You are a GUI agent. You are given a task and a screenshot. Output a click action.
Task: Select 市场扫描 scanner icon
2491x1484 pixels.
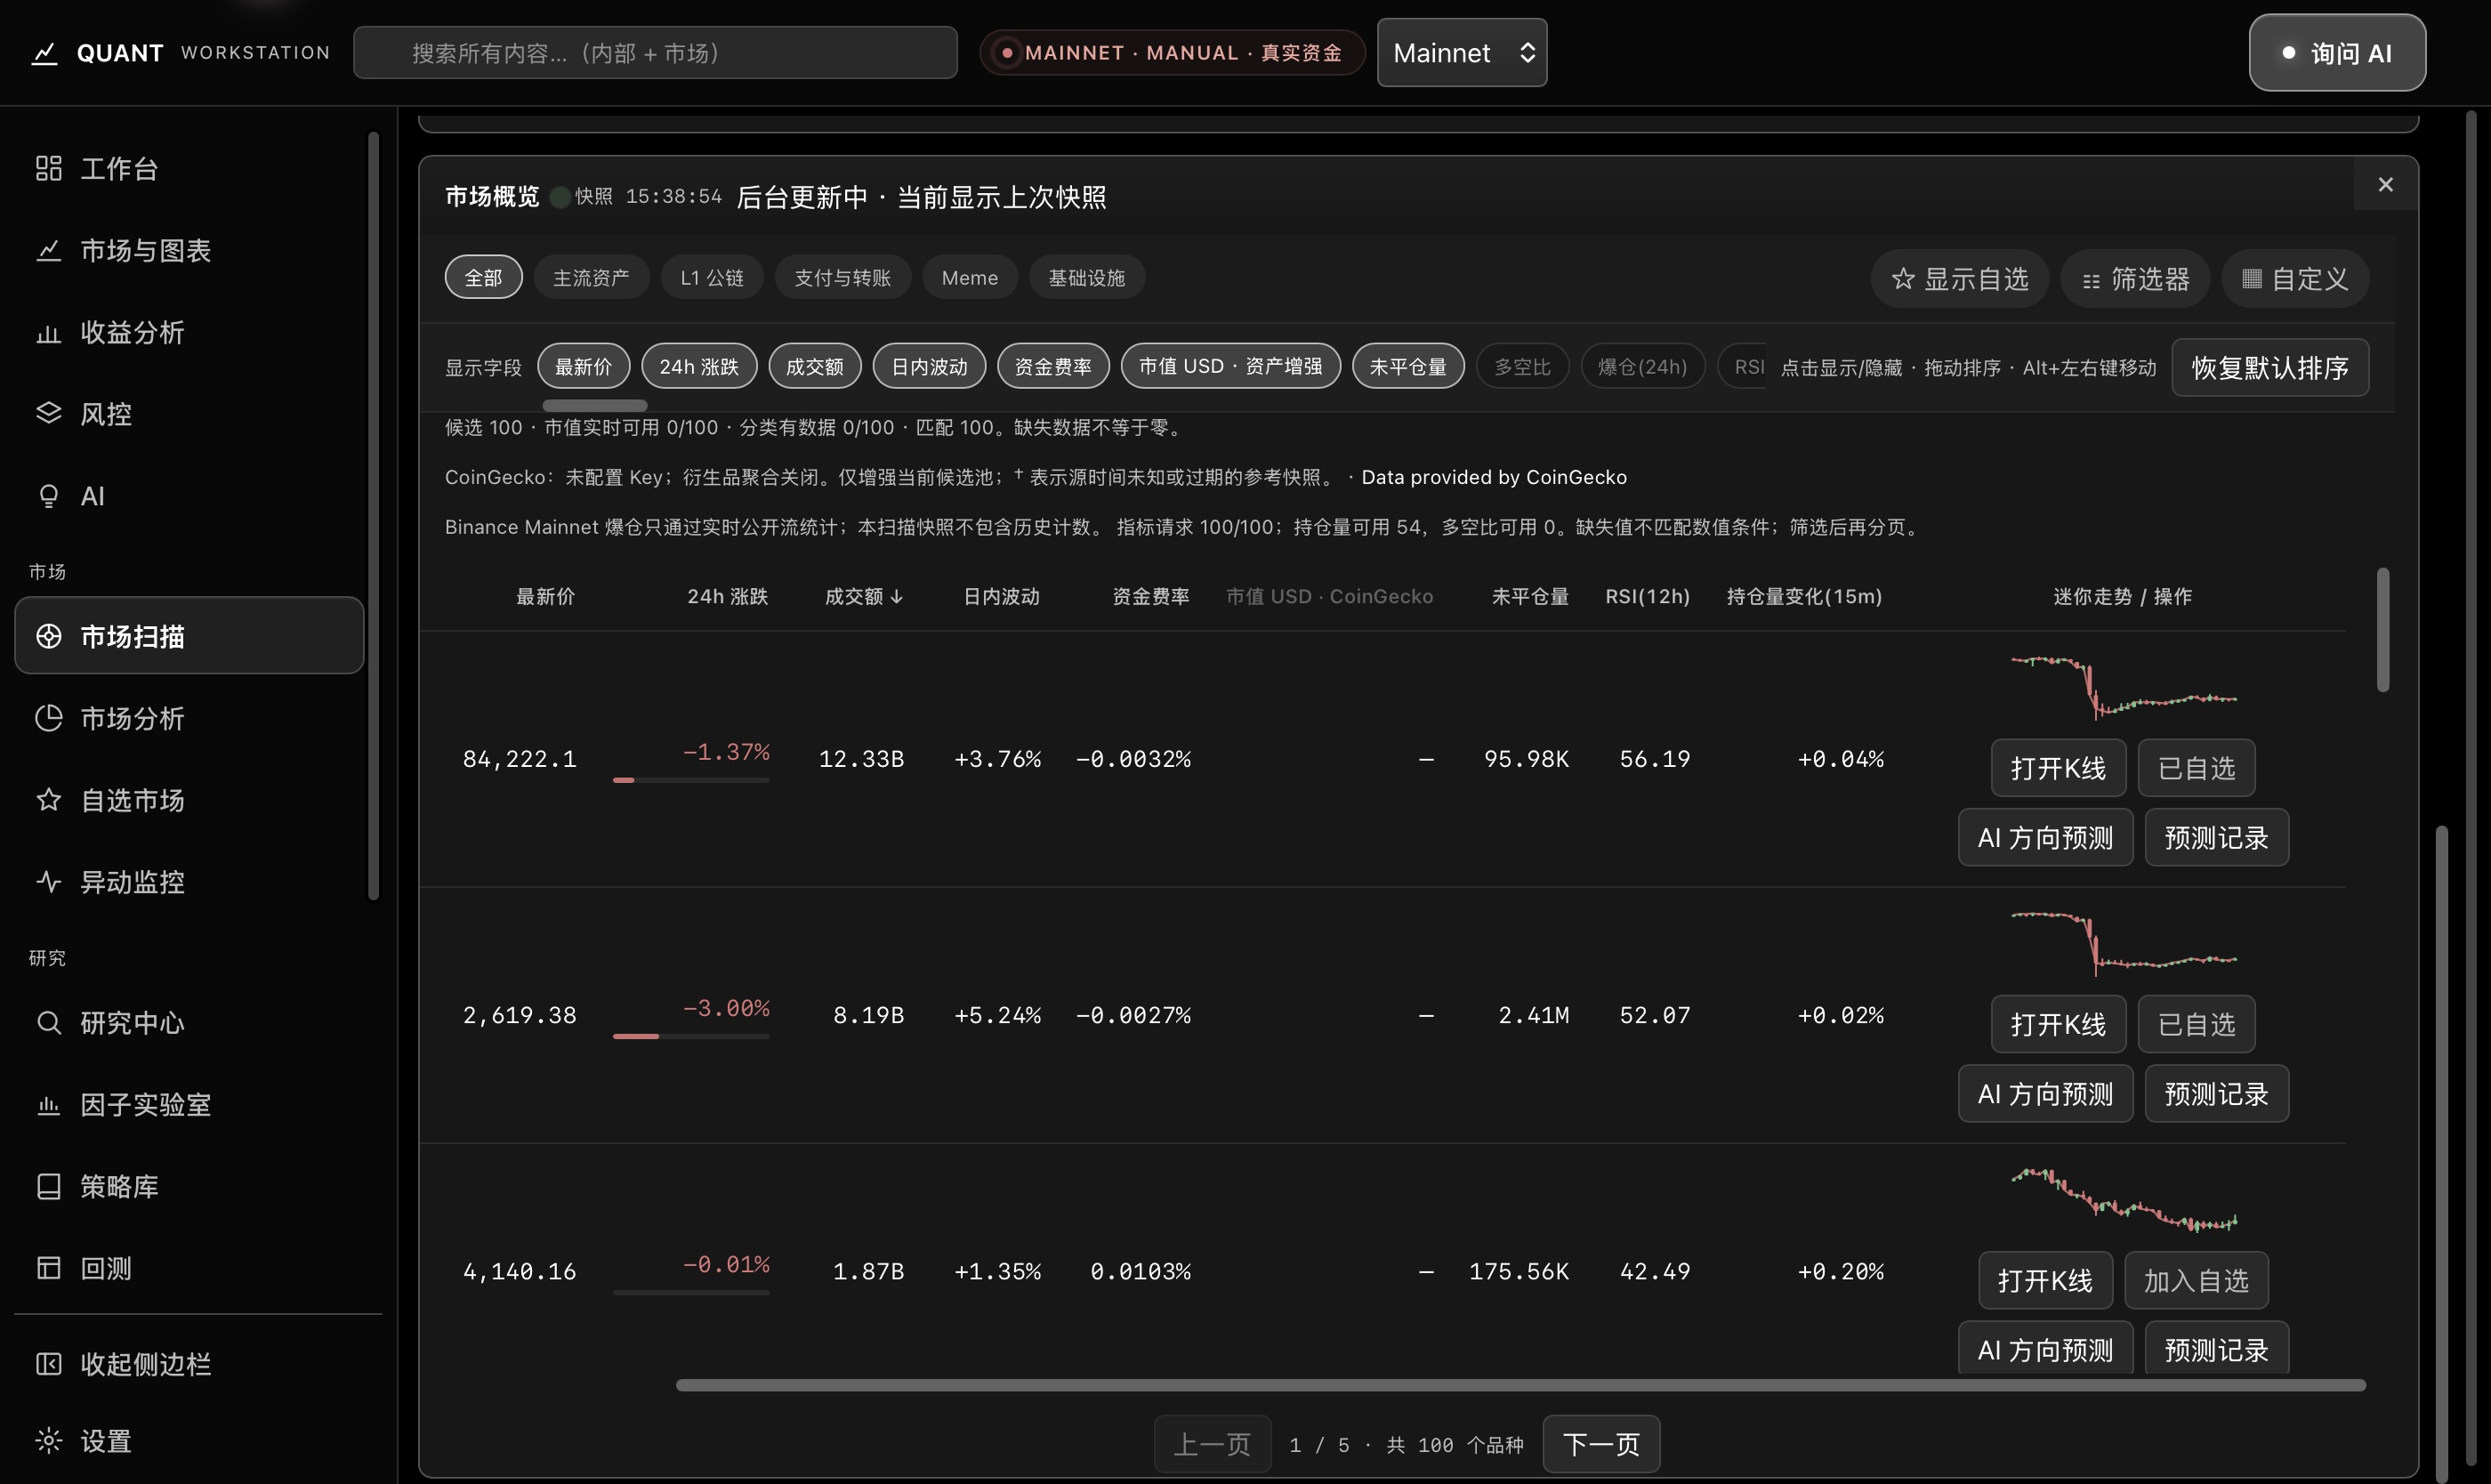click(x=48, y=636)
